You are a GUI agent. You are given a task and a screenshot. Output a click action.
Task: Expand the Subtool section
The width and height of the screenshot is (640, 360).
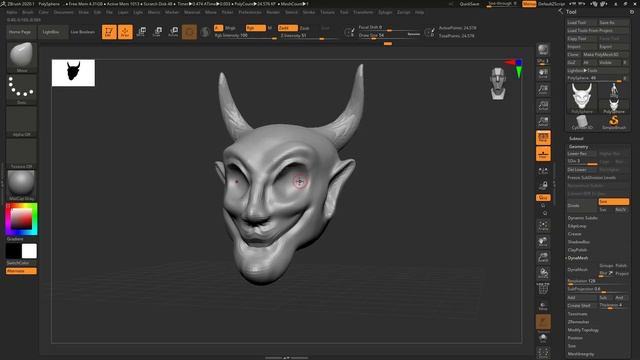[576, 139]
